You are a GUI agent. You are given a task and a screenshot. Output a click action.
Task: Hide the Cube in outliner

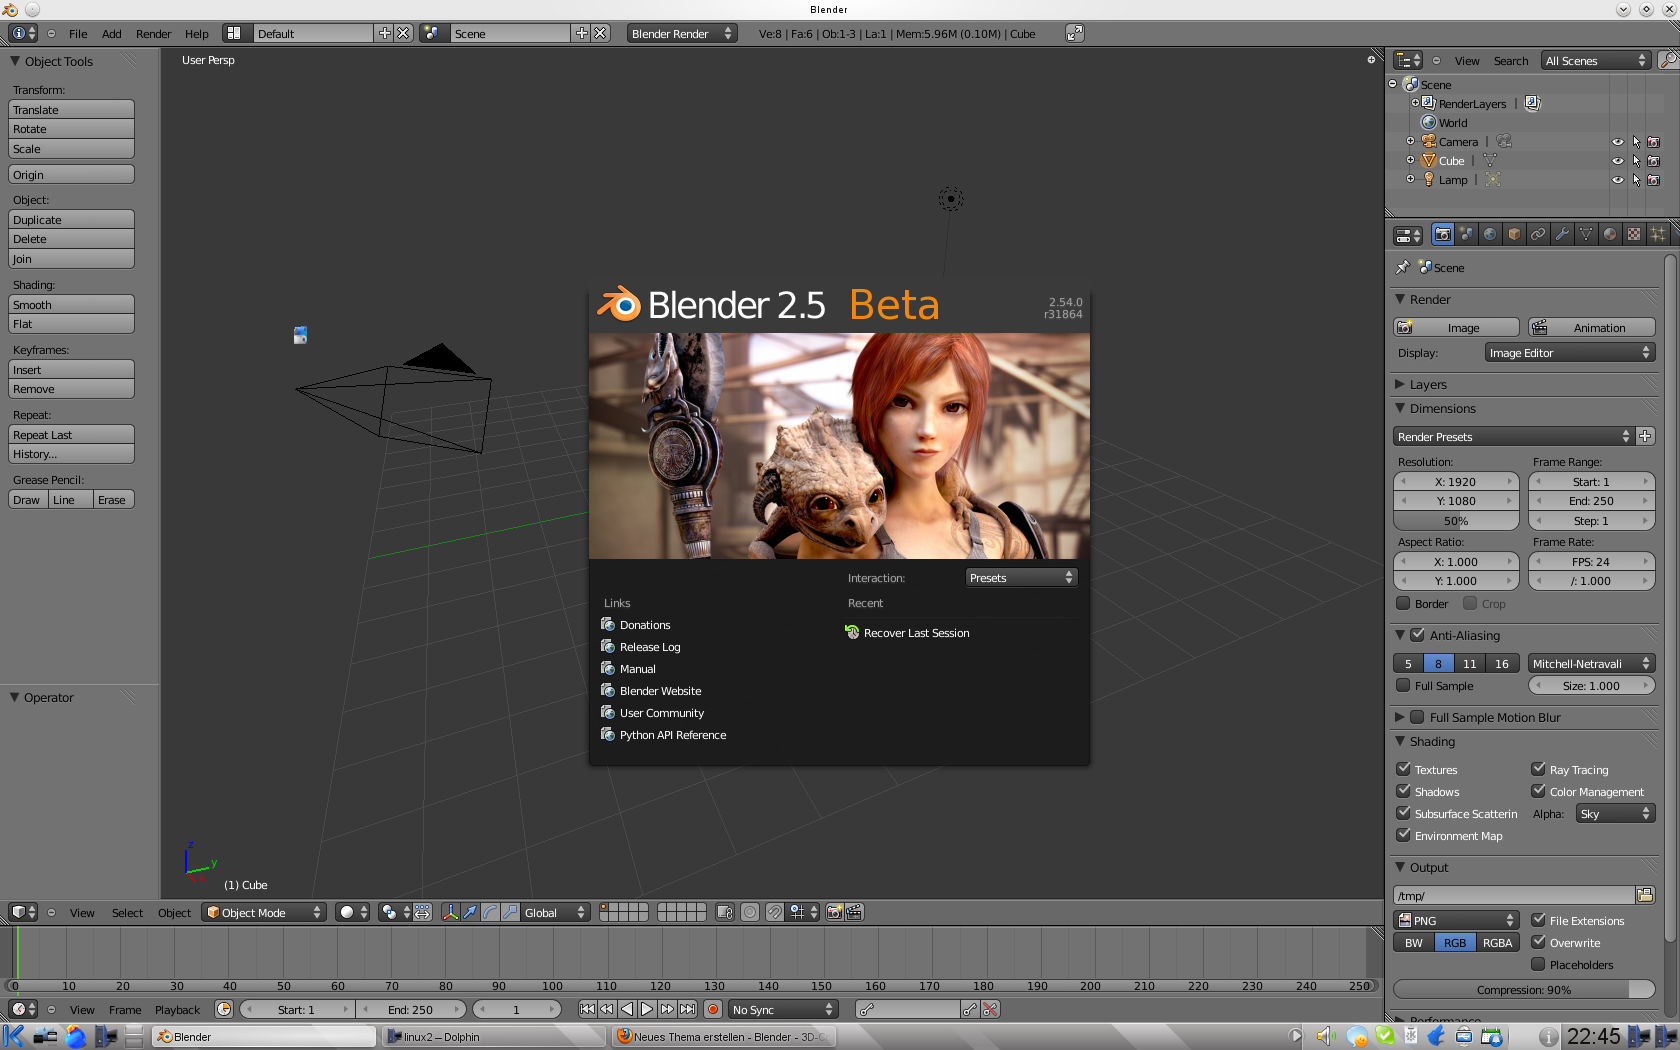pos(1617,161)
